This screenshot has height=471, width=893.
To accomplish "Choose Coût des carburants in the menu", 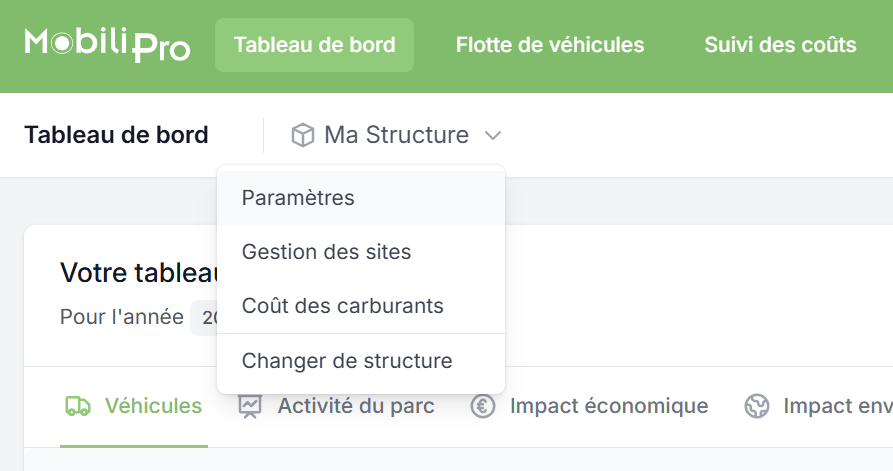I will point(342,306).
